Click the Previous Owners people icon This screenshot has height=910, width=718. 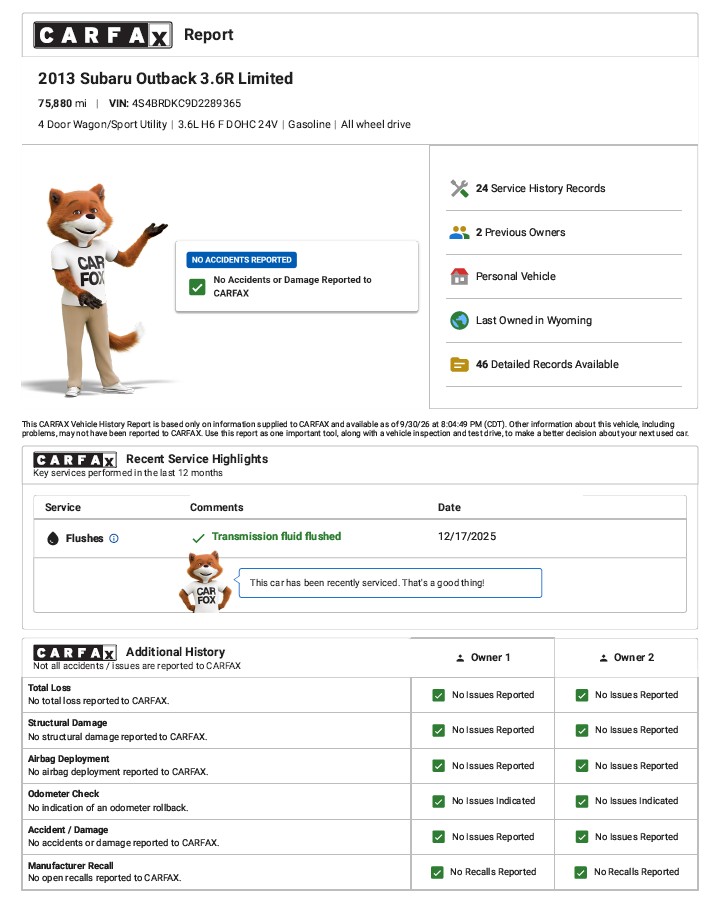pyautogui.click(x=459, y=233)
